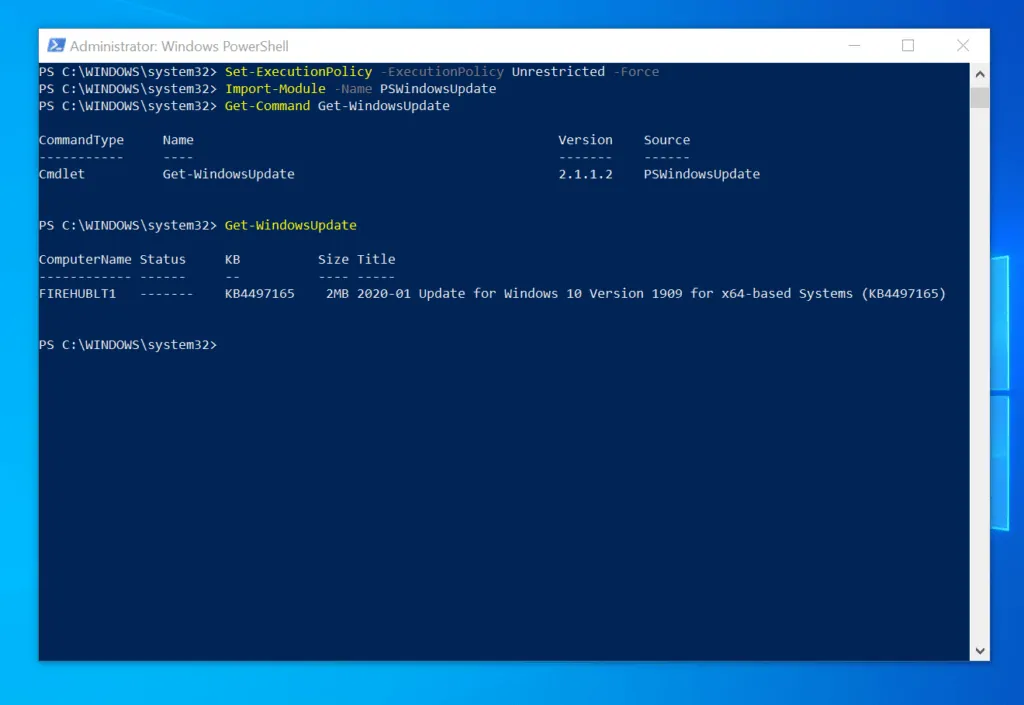Click the KB4497165 value in the KB column
The image size is (1024, 705).
[259, 293]
